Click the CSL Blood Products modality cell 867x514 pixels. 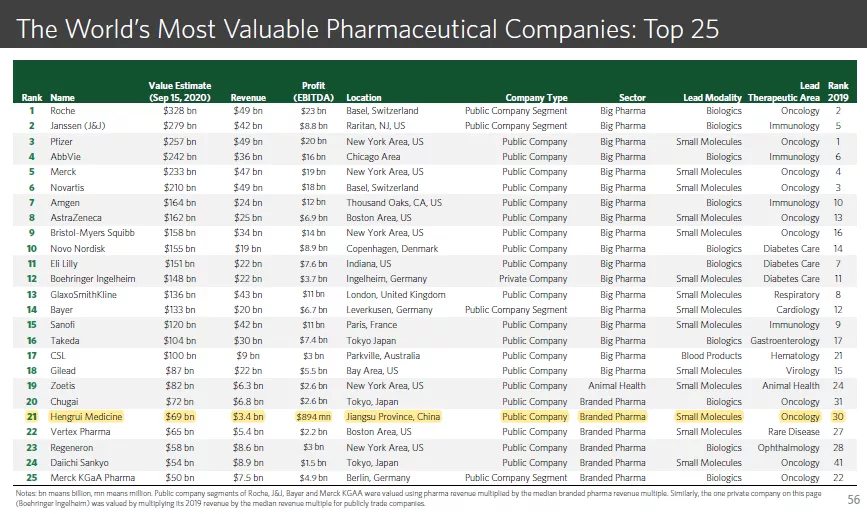(x=711, y=355)
